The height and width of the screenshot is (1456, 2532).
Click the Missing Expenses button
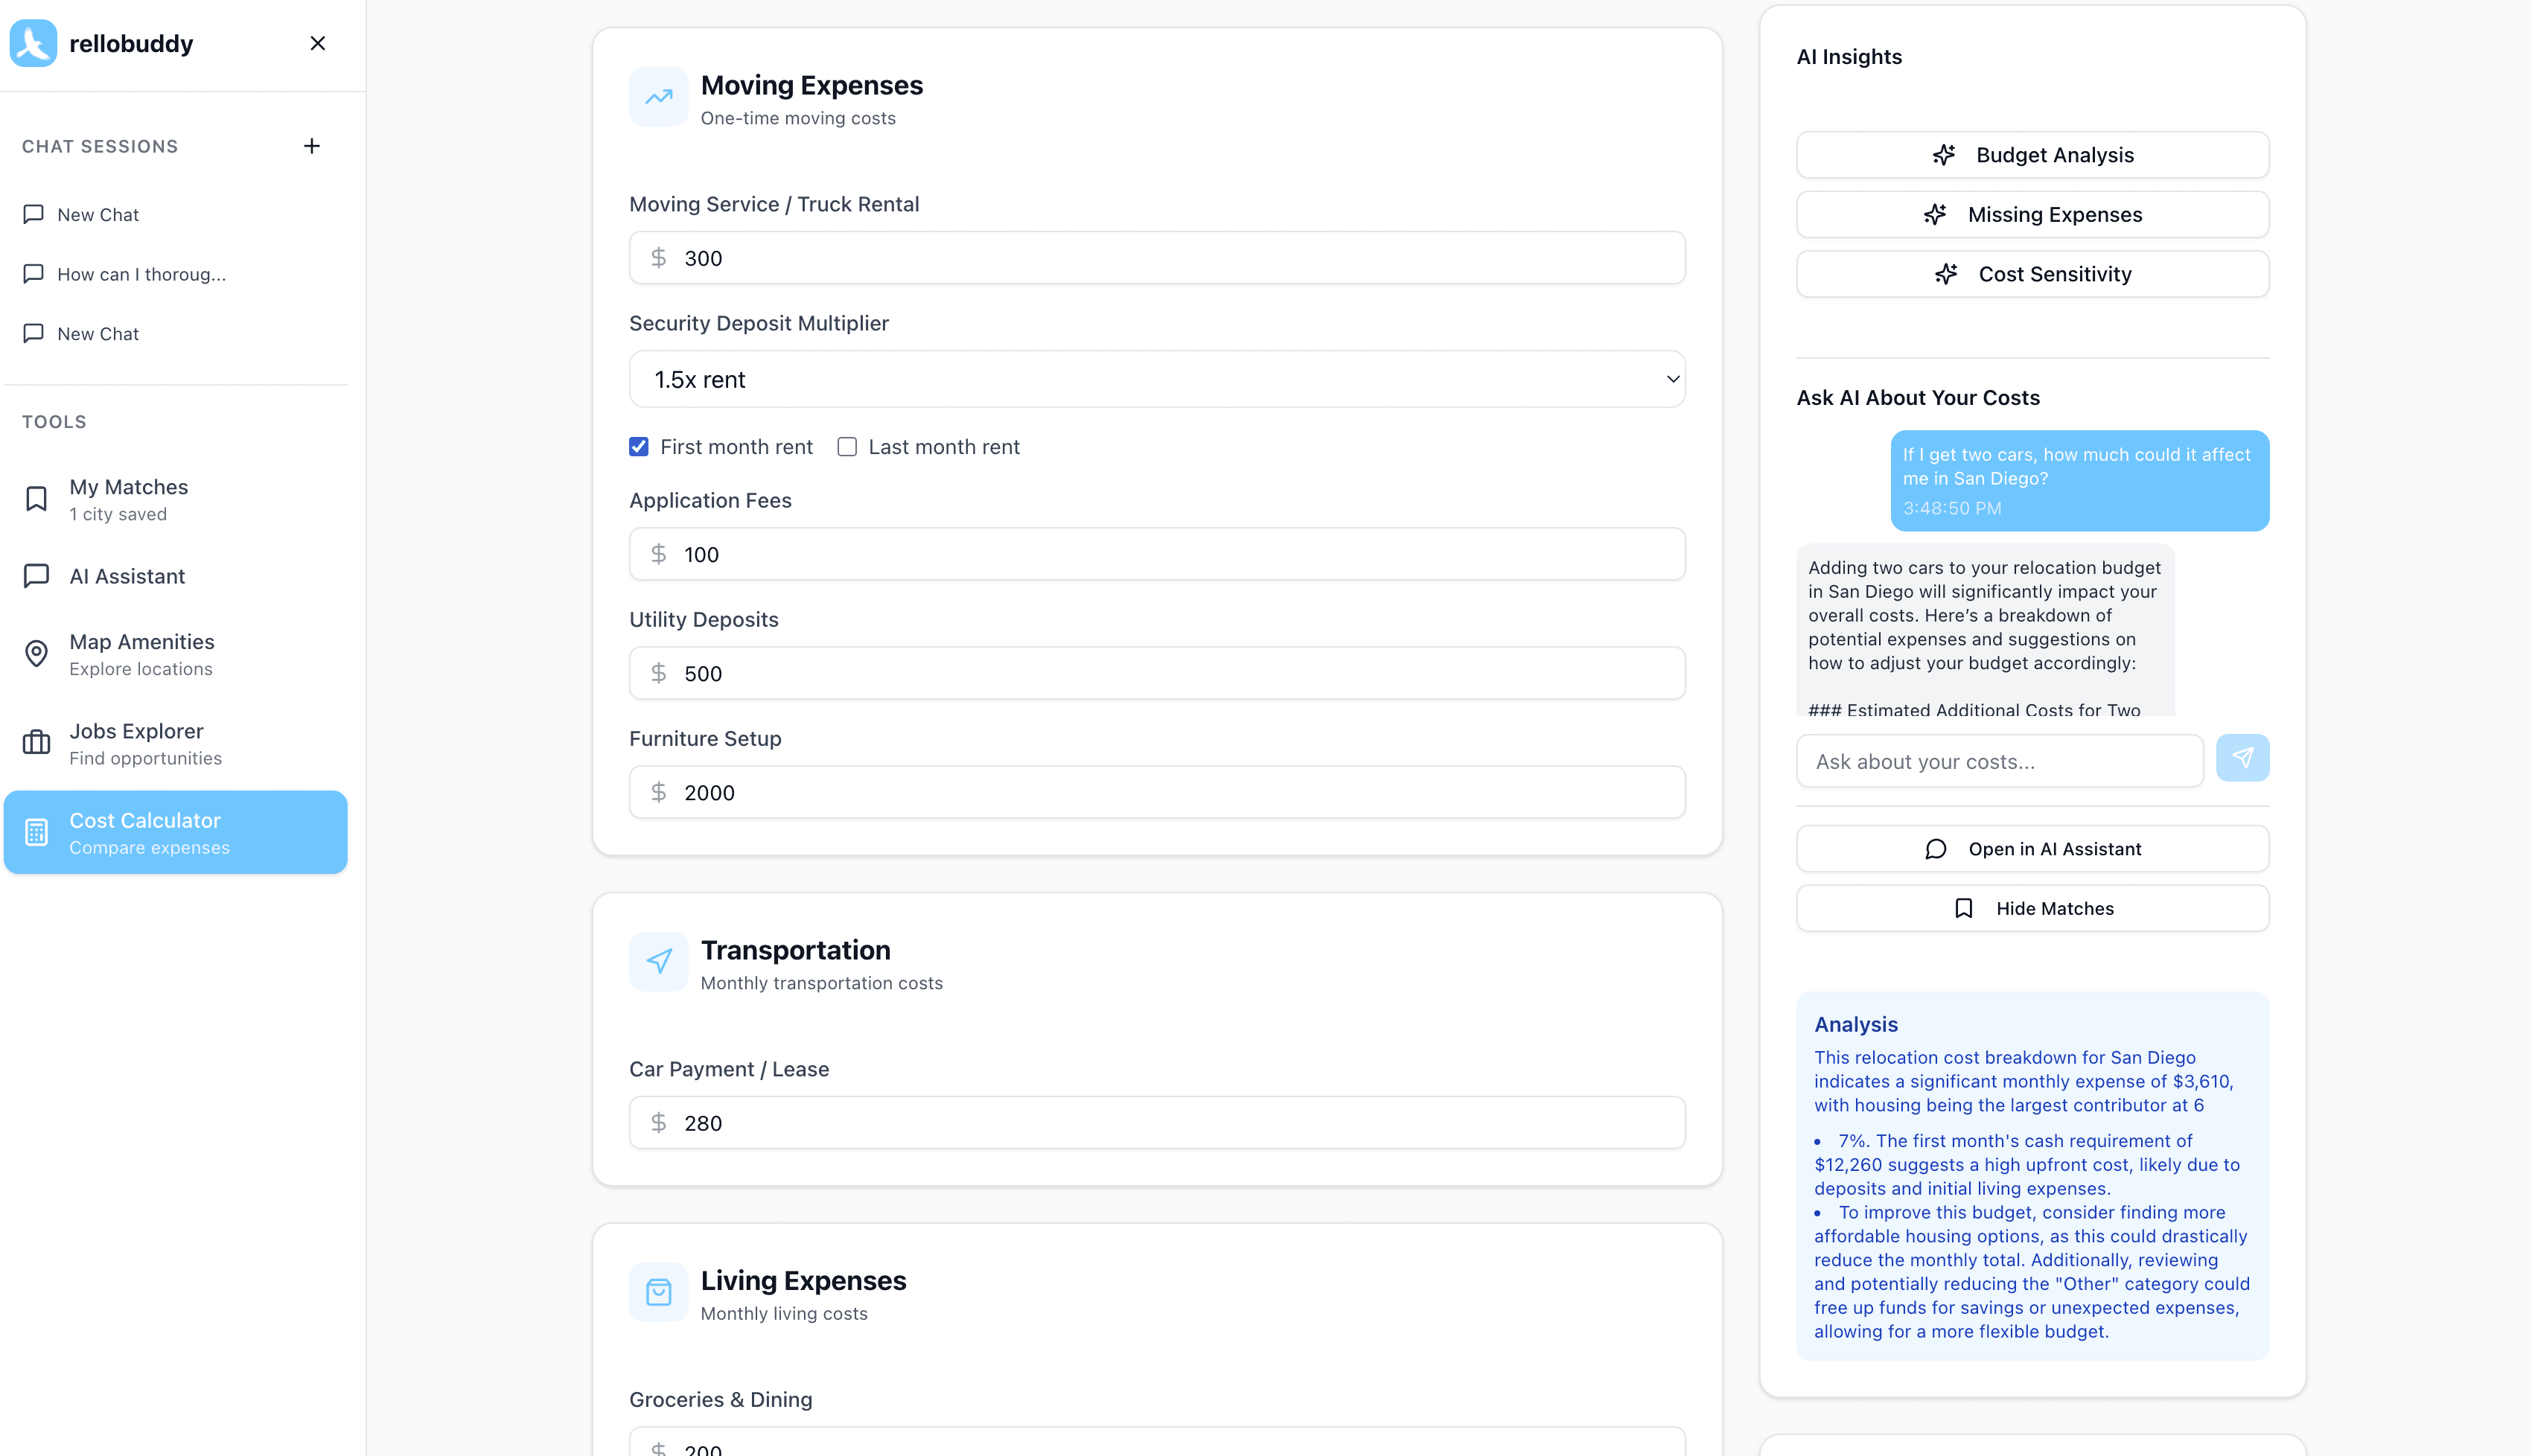pyautogui.click(x=2031, y=215)
